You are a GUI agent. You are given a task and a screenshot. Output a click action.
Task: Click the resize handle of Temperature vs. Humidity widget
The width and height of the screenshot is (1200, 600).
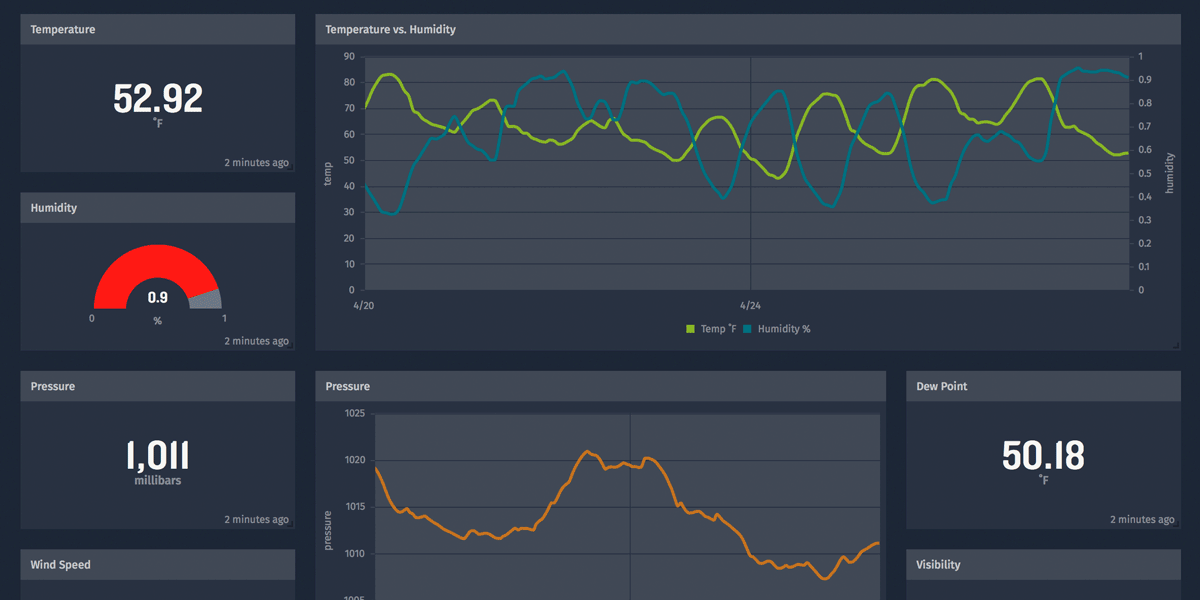1175,345
